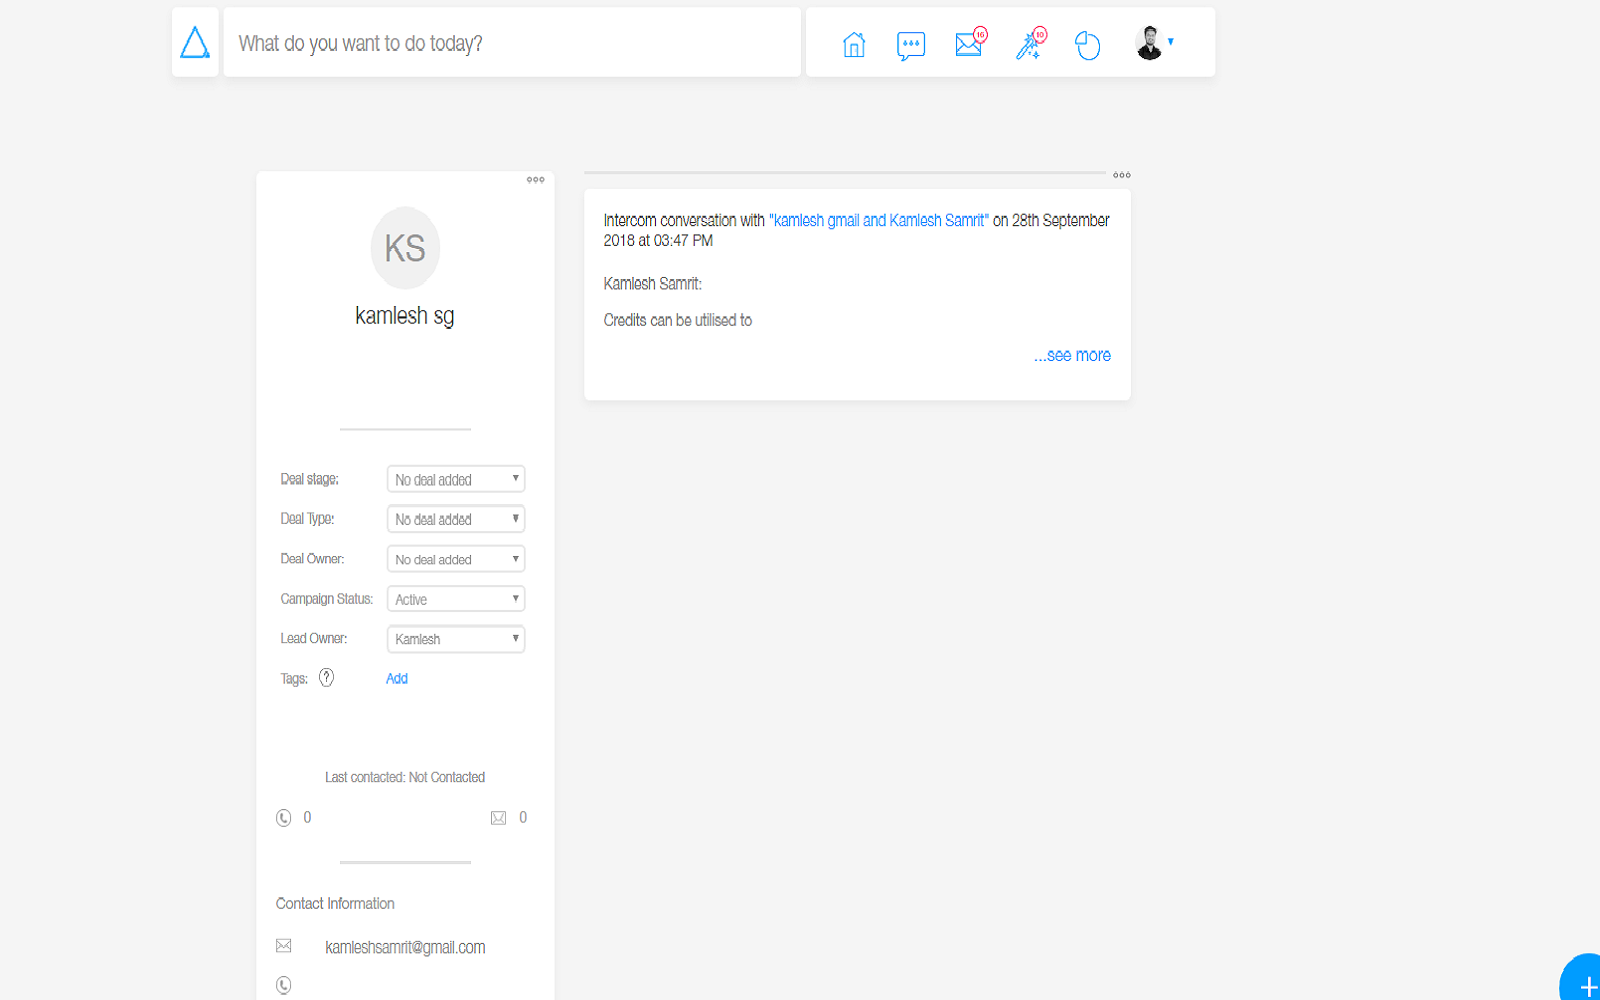The image size is (1600, 1000).
Task: Open the three-dot menu on activity timeline
Action: click(x=1121, y=174)
